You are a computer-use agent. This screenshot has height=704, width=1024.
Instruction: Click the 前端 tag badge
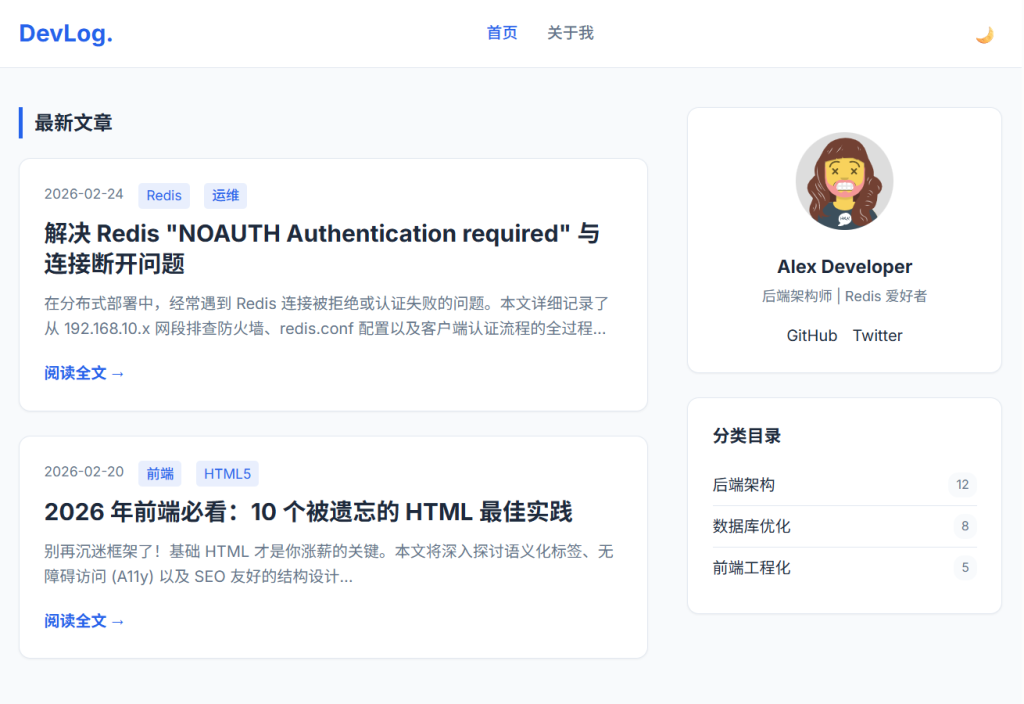pyautogui.click(x=160, y=473)
